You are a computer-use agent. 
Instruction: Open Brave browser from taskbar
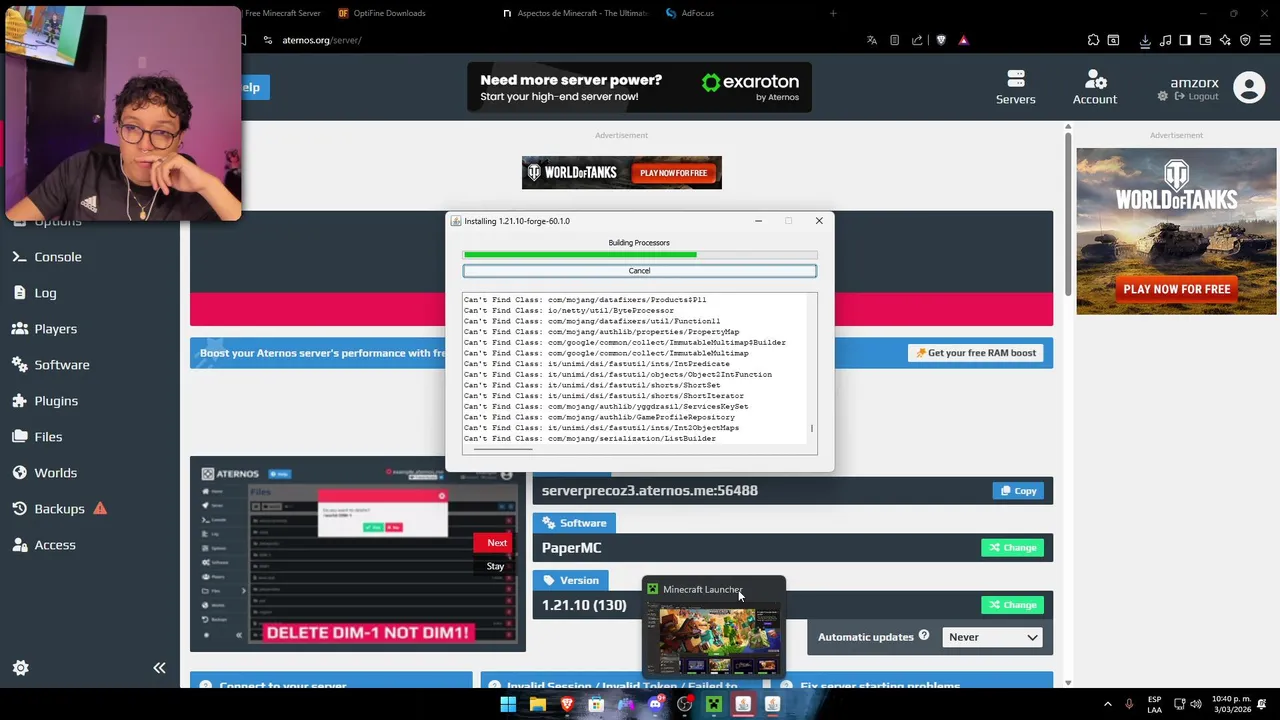tap(567, 704)
